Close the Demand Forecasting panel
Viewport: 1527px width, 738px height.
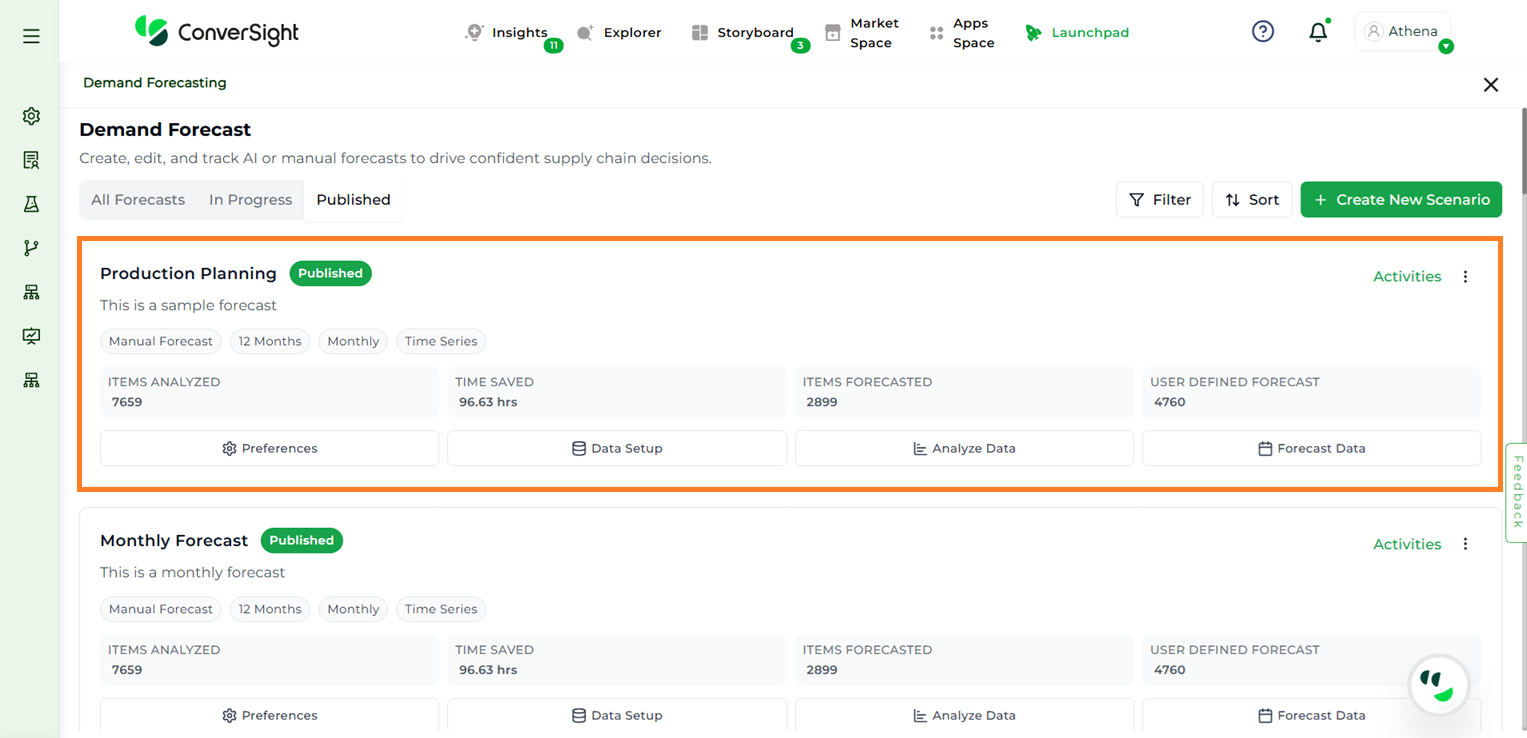tap(1490, 85)
